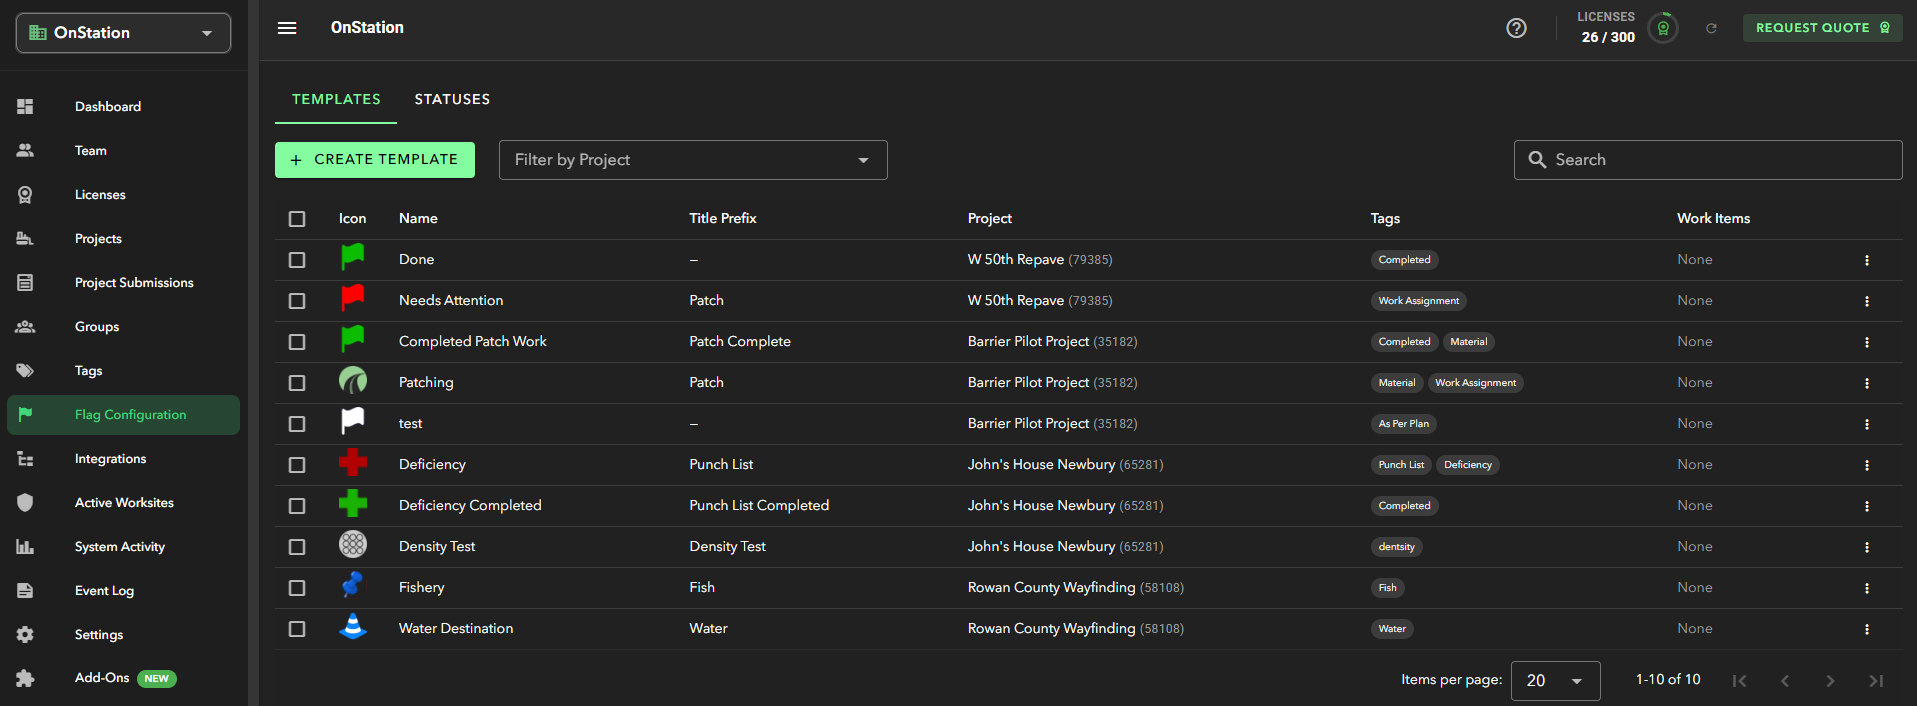Open Event Log in the sidebar
Viewport: 1917px width, 706px height.
click(x=123, y=590)
